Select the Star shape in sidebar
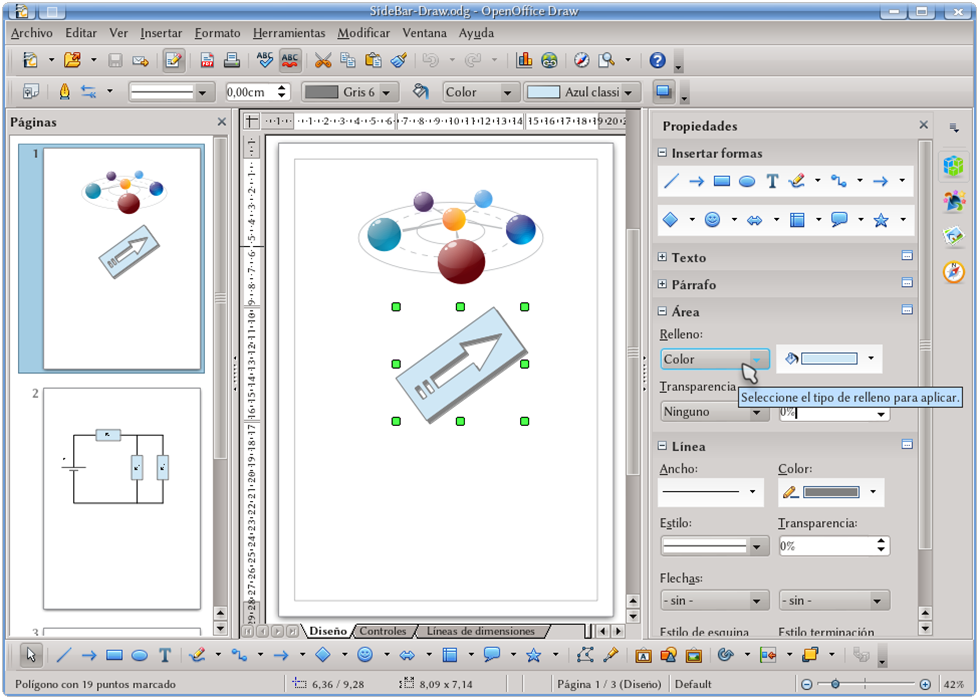 [881, 220]
